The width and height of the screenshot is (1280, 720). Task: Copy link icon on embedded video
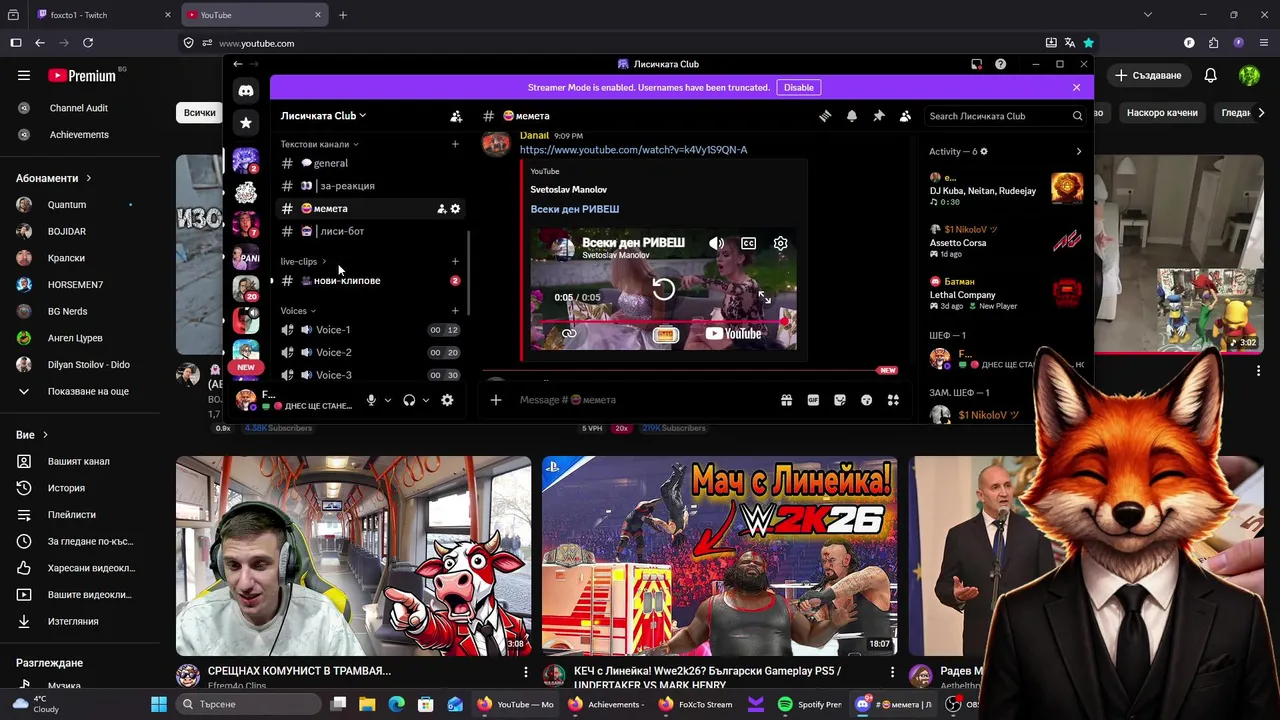coord(569,334)
